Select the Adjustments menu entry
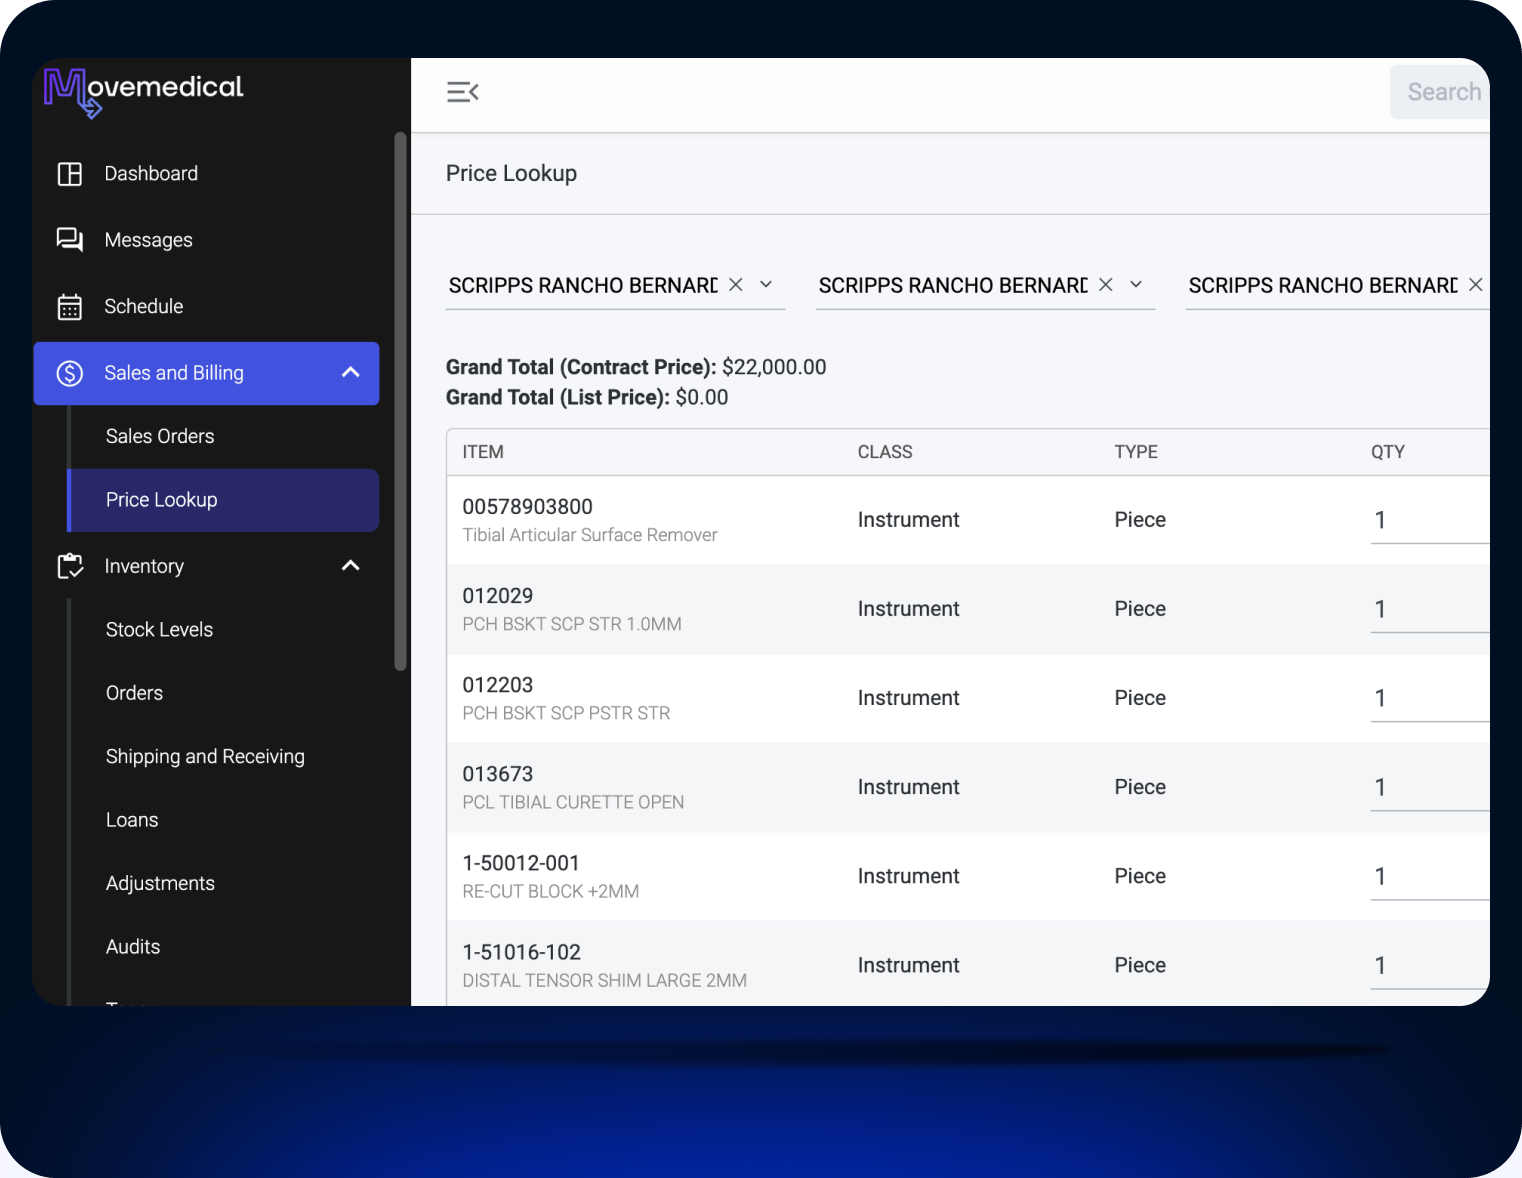Viewport: 1522px width, 1178px height. [160, 883]
